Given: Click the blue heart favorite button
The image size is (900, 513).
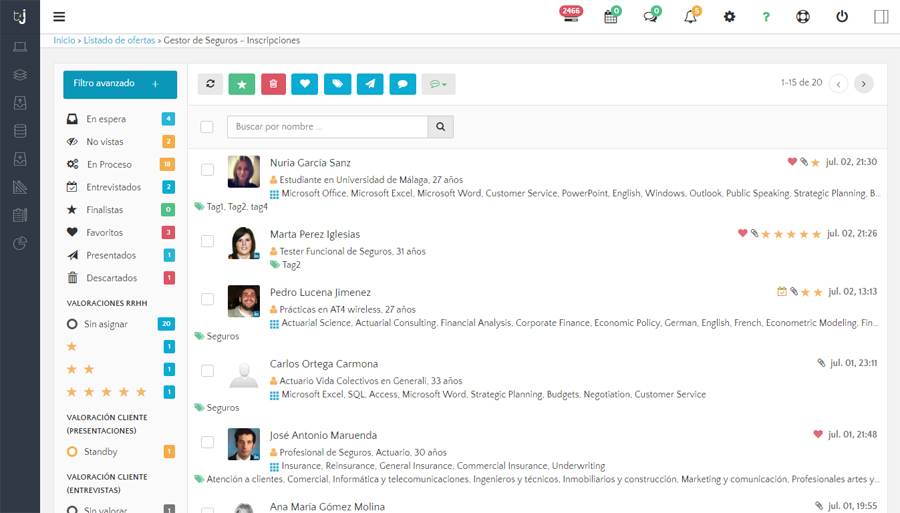Looking at the screenshot, I should pos(305,84).
